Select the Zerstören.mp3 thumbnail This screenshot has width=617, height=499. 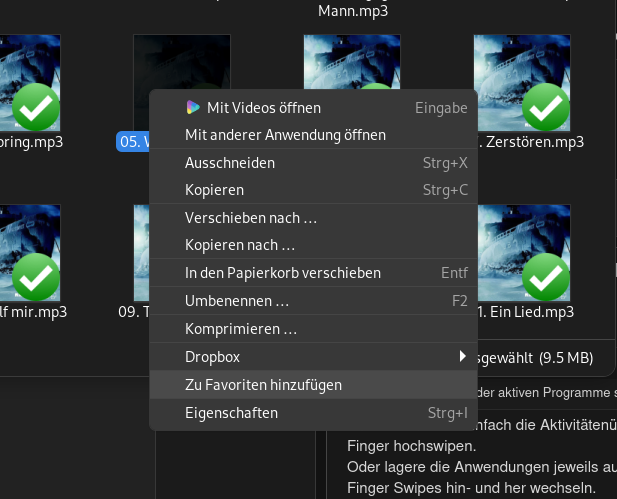522,83
